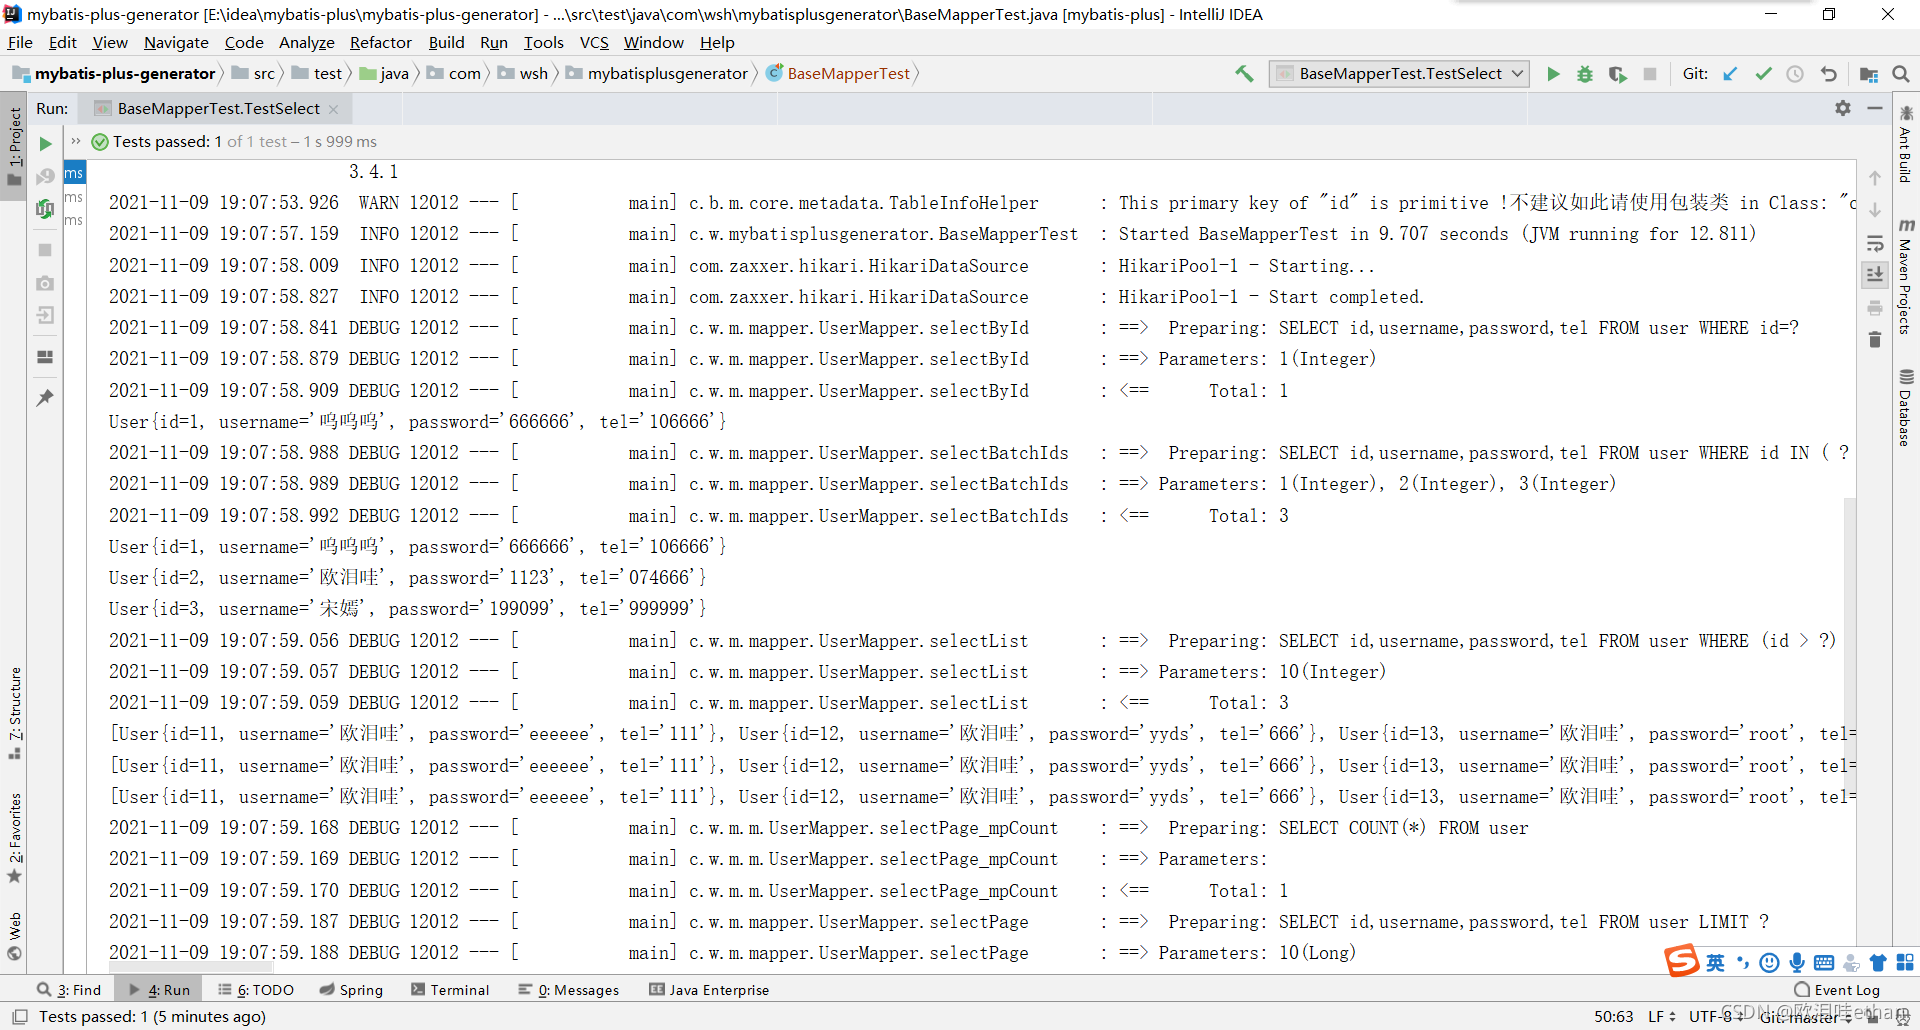The height and width of the screenshot is (1030, 1920).
Task: Open the Database side panel
Action: (x=1906, y=408)
